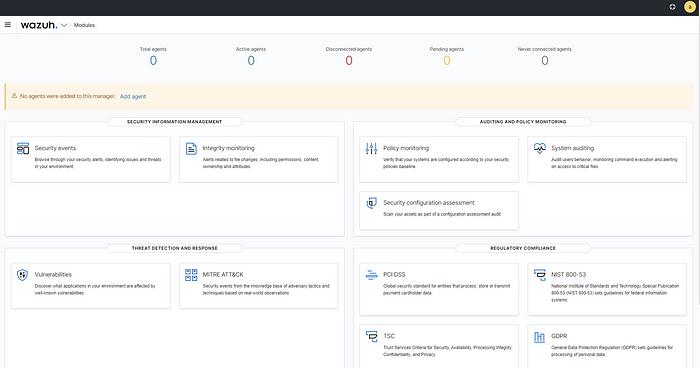This screenshot has height=368, width=700.
Task: Open the GDPR module
Action: (607, 347)
